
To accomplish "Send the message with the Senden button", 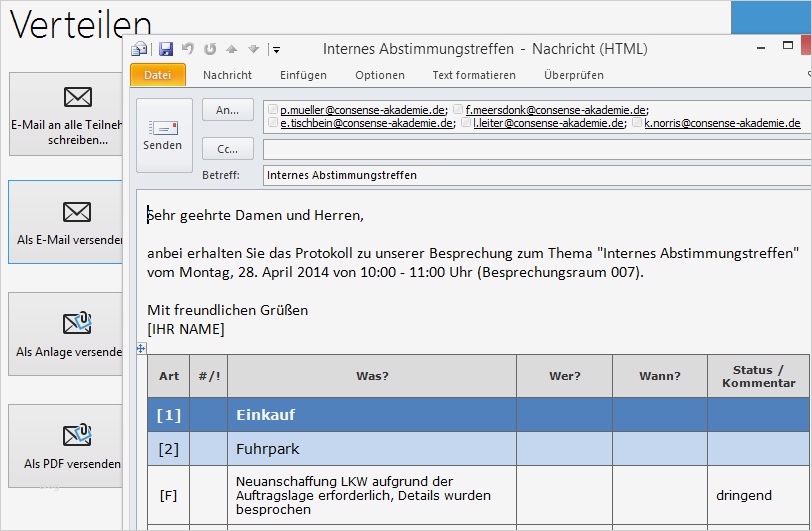I will pyautogui.click(x=164, y=135).
